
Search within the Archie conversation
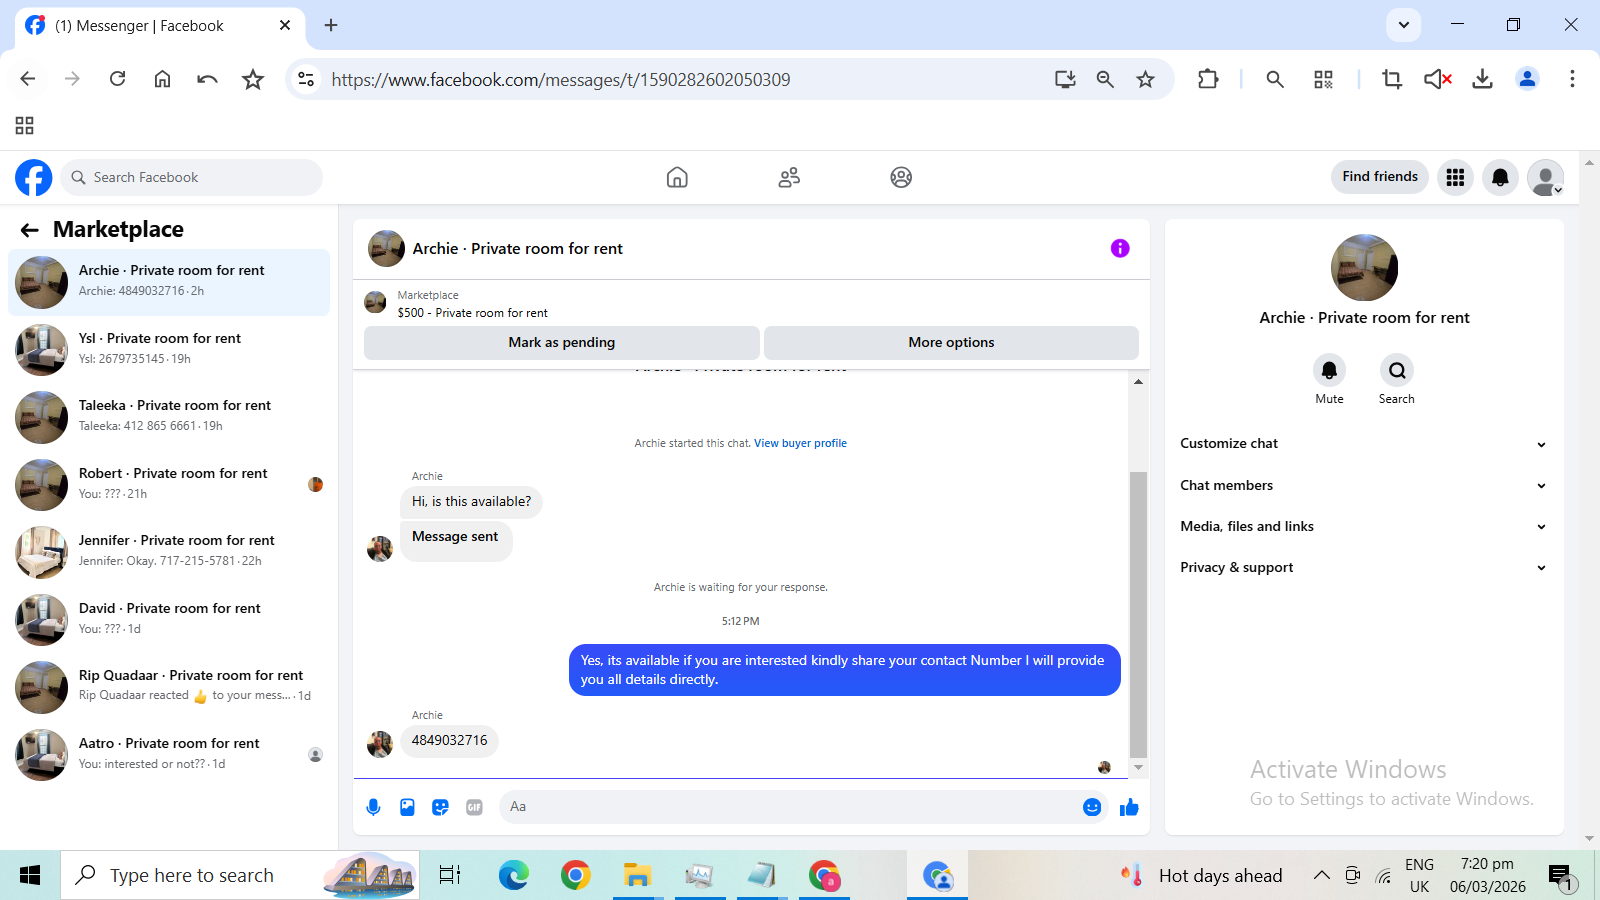pyautogui.click(x=1397, y=370)
